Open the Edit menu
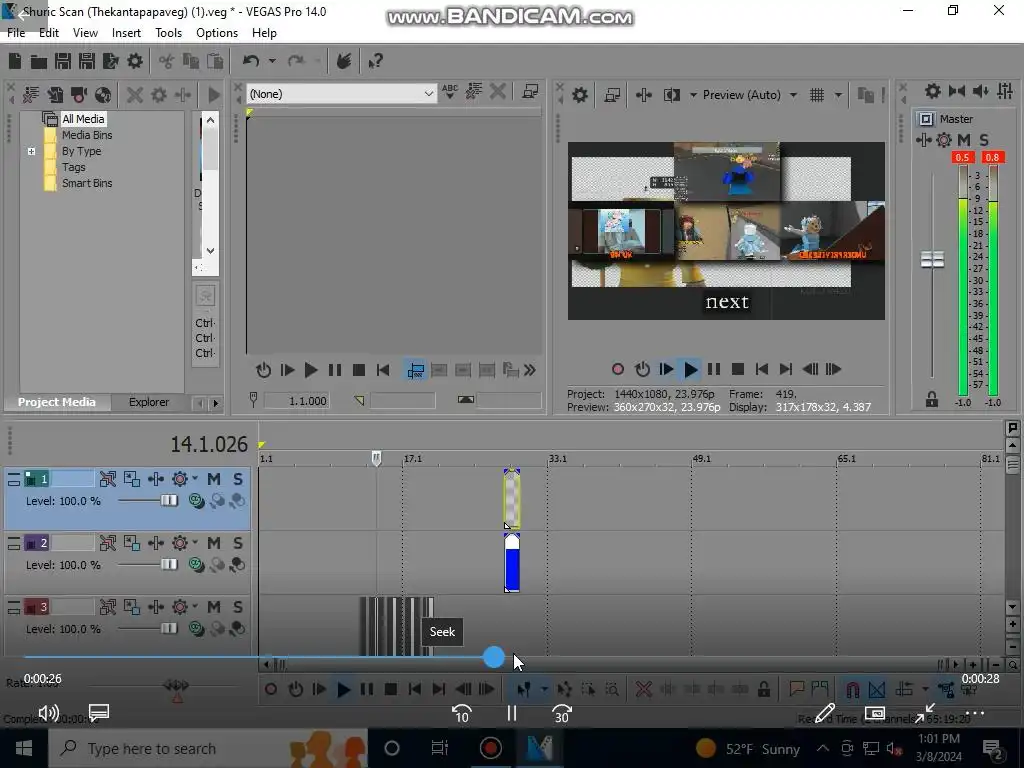The height and width of the screenshot is (768, 1024). [x=49, y=33]
